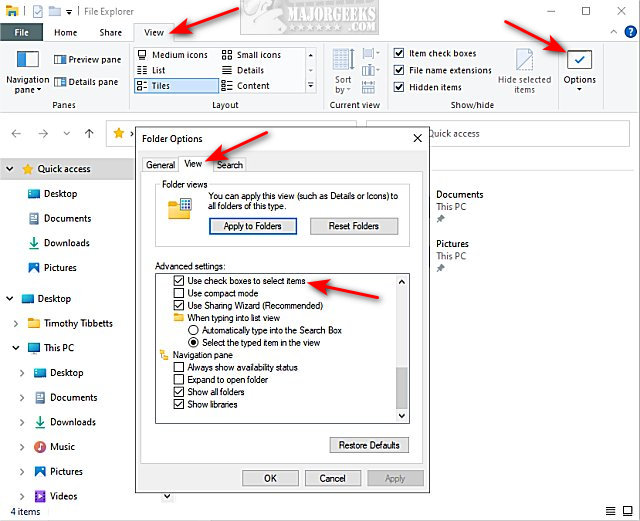
Task: Toggle File name extensions
Action: [399, 70]
